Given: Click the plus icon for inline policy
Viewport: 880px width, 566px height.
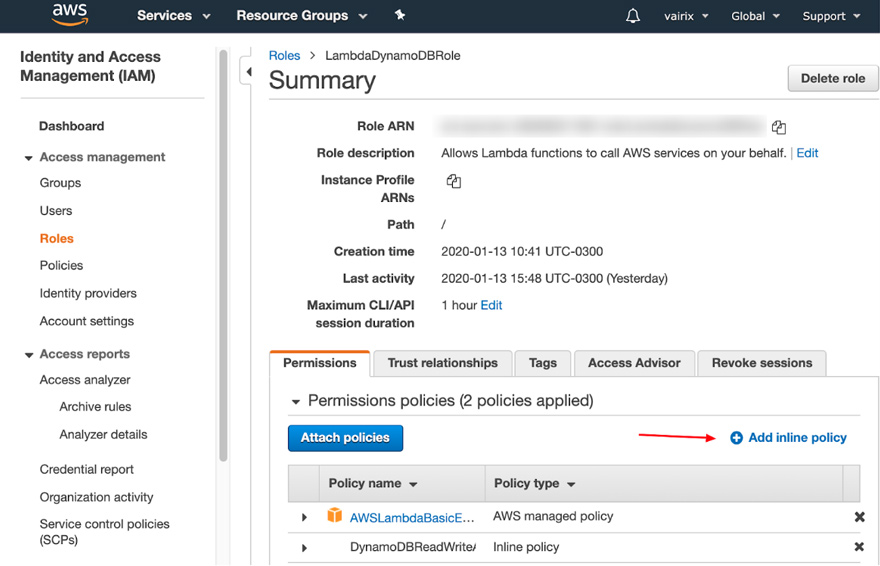Looking at the screenshot, I should pos(736,438).
